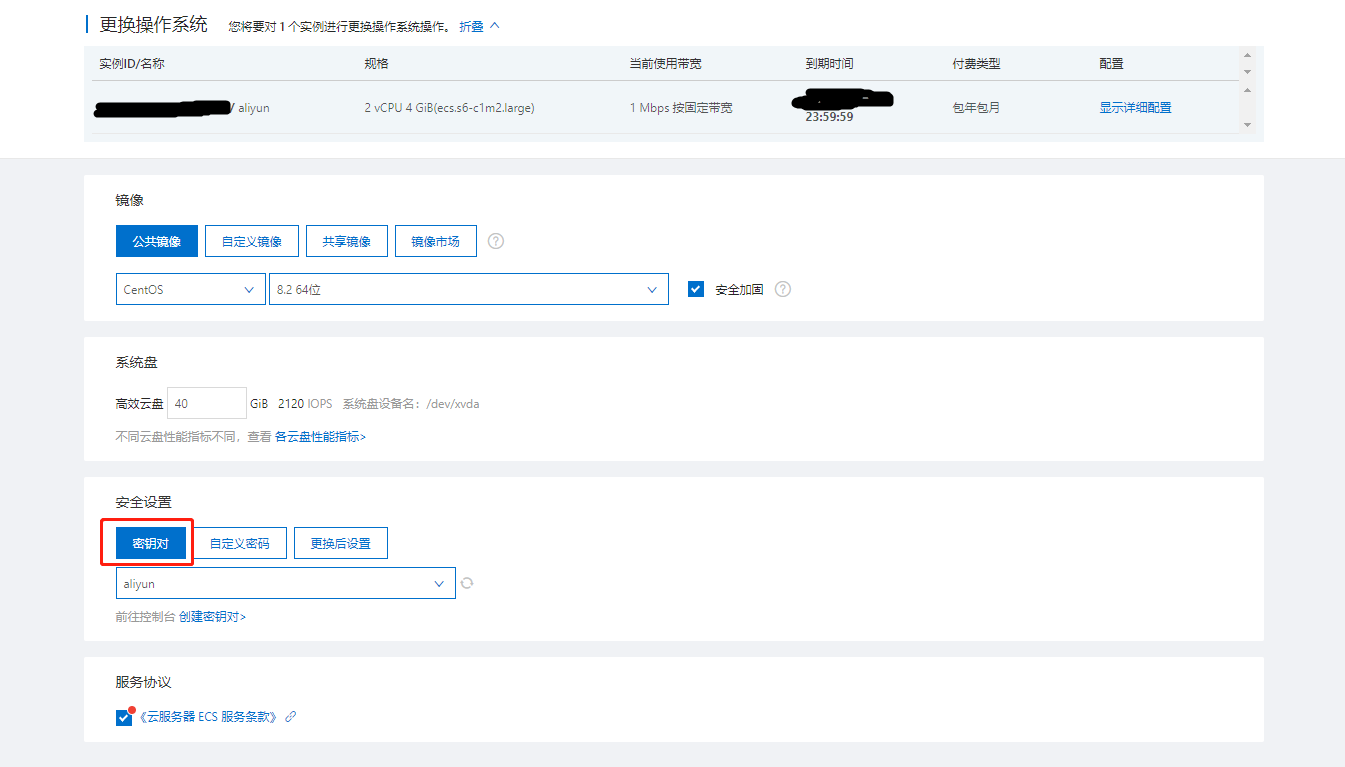Choose the 更换后设置 security option
The height and width of the screenshot is (767, 1345).
coord(341,543)
